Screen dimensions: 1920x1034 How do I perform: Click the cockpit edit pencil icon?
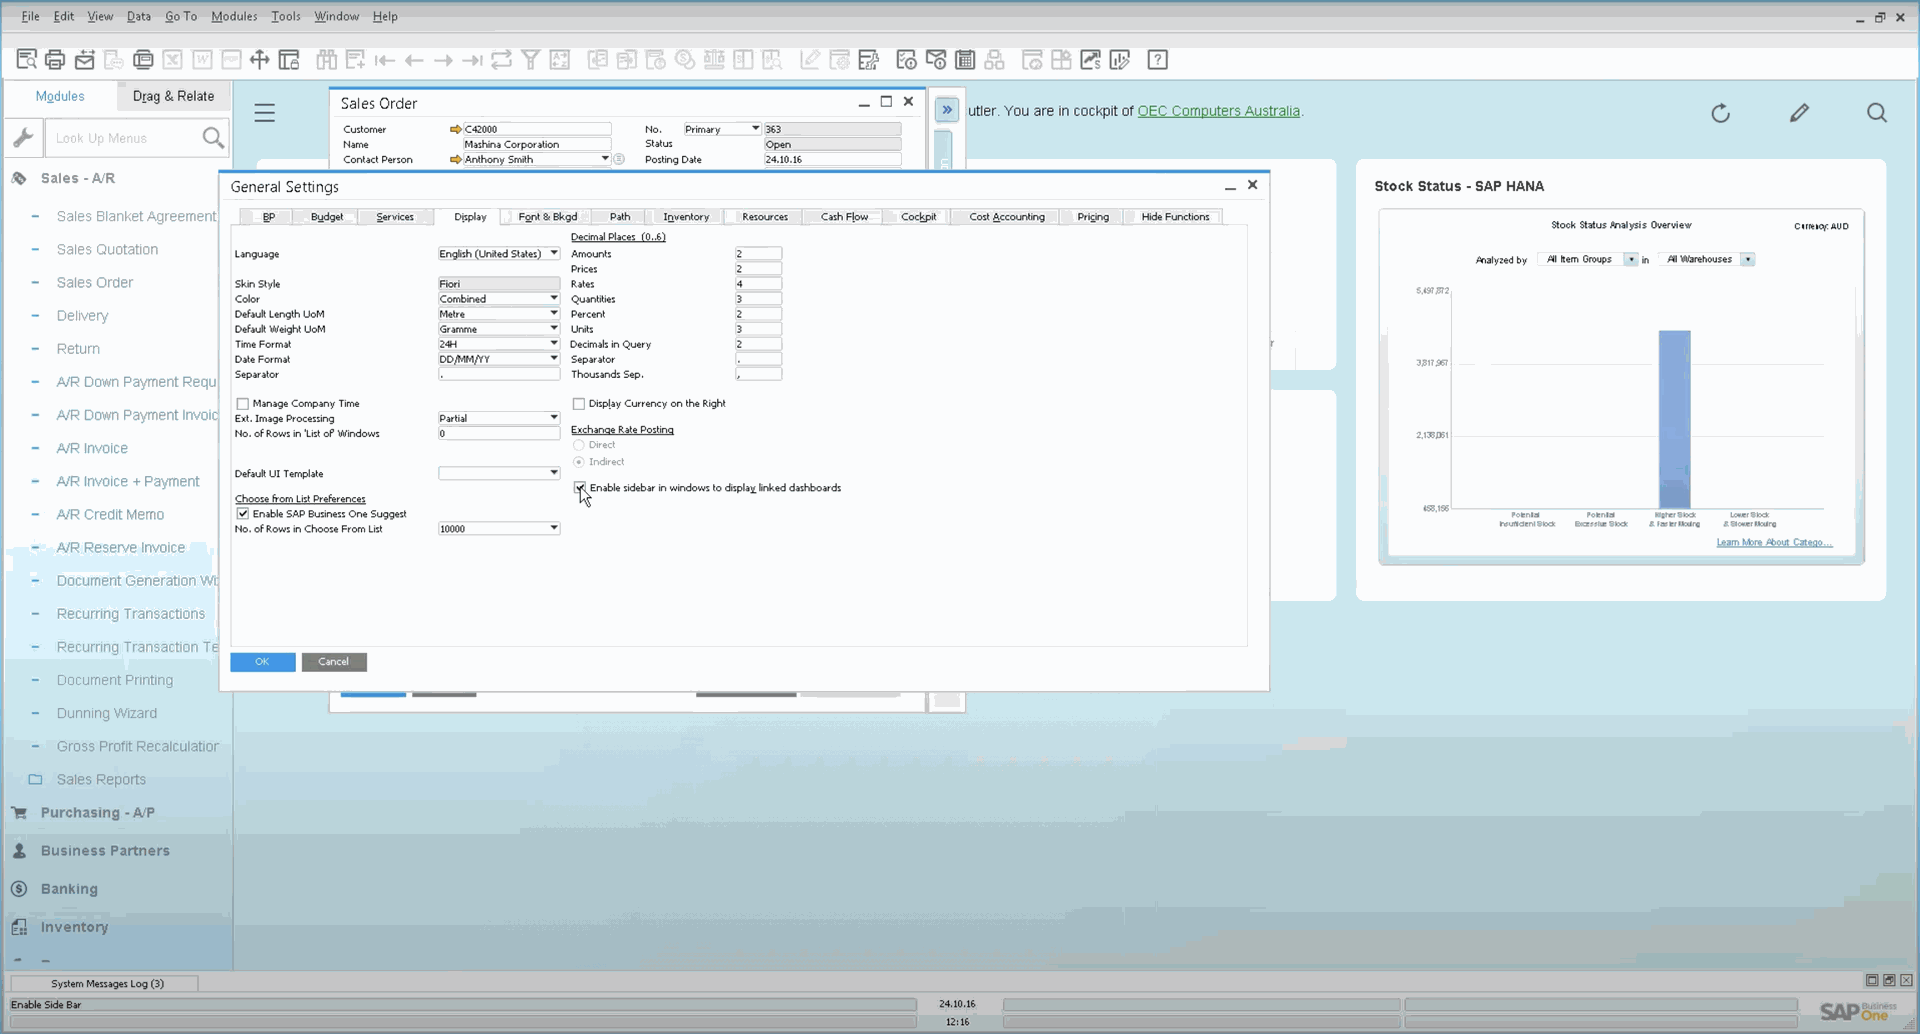pos(1799,113)
